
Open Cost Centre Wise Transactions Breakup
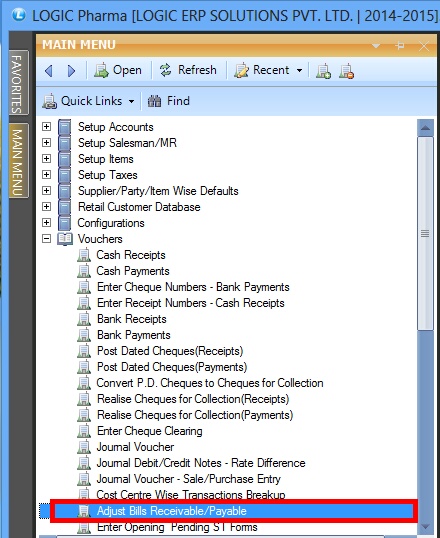point(191,494)
